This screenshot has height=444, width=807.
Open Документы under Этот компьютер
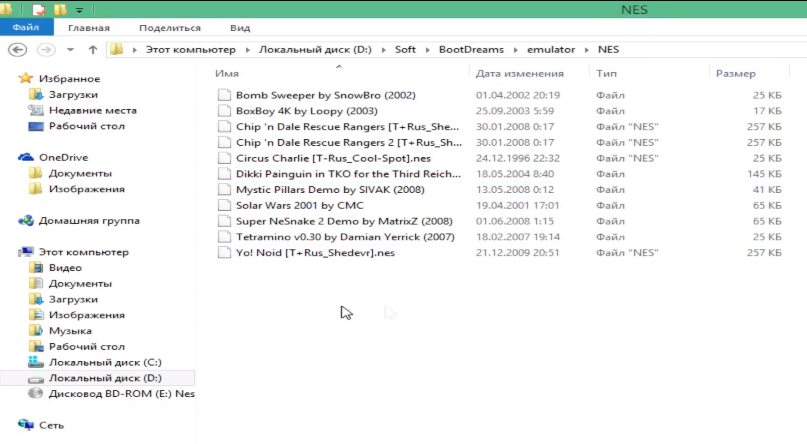[x=80, y=283]
